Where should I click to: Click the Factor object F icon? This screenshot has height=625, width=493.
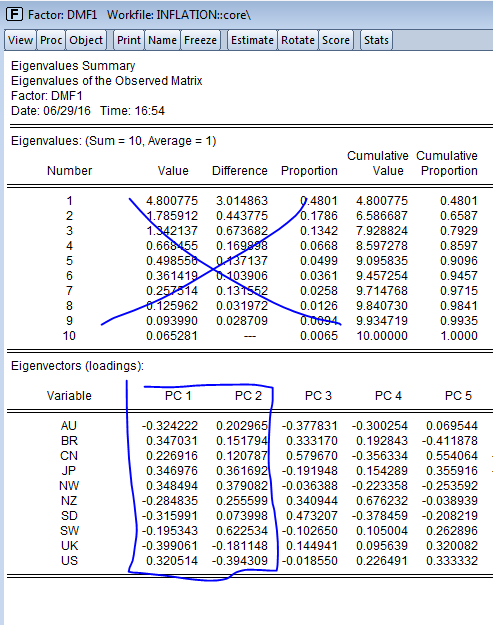click(x=14, y=15)
